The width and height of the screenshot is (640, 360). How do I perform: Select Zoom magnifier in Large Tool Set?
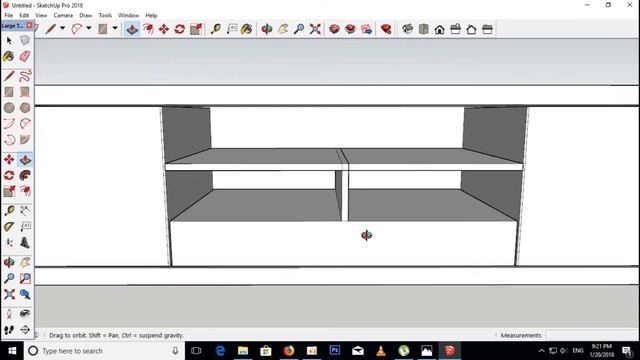pyautogui.click(x=9, y=278)
